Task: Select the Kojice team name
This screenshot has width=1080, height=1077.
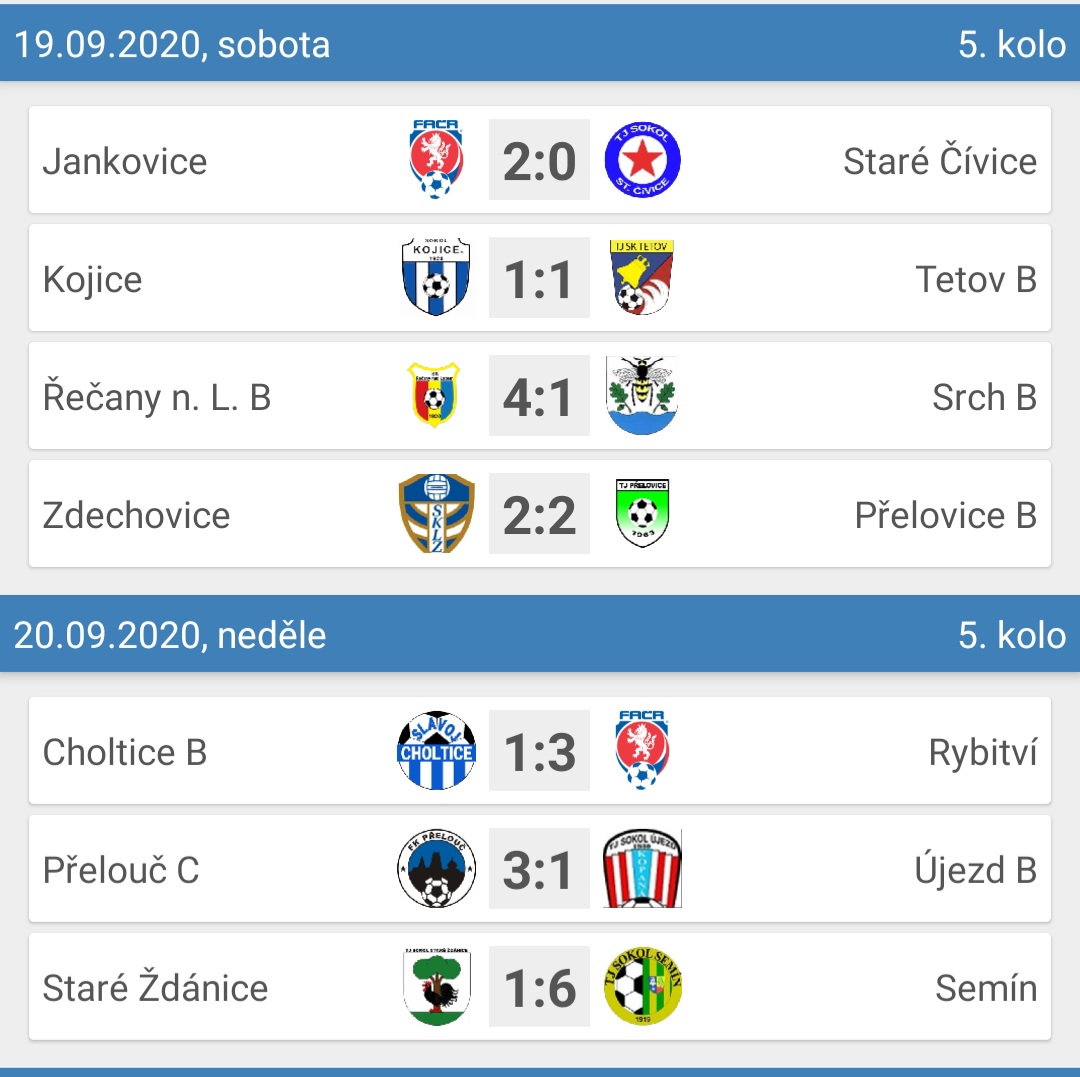Action: click(x=92, y=280)
